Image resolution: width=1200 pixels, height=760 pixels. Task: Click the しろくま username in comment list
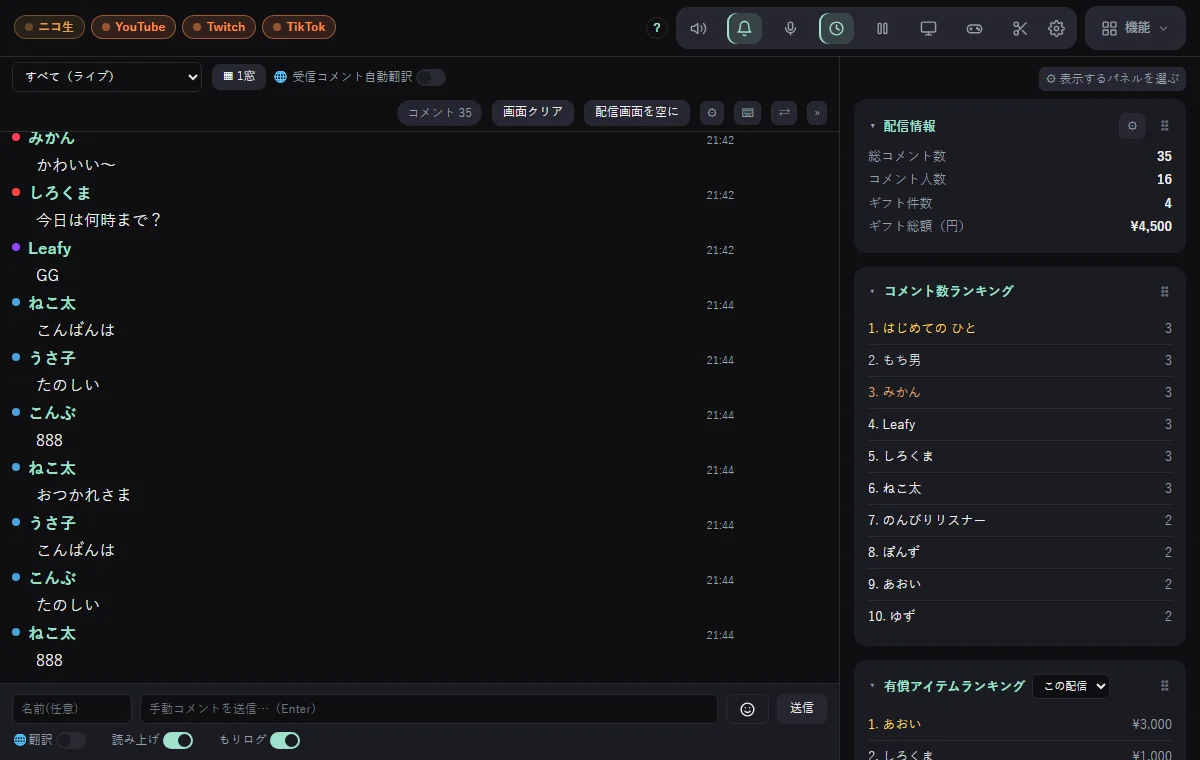tap(60, 193)
